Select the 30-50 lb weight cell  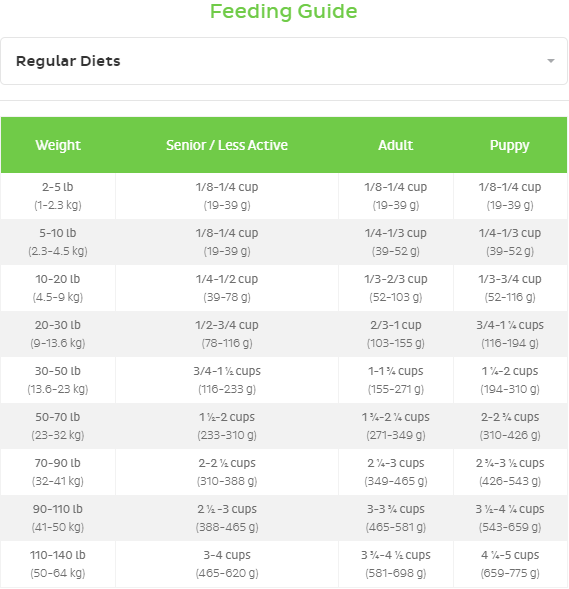coord(58,380)
